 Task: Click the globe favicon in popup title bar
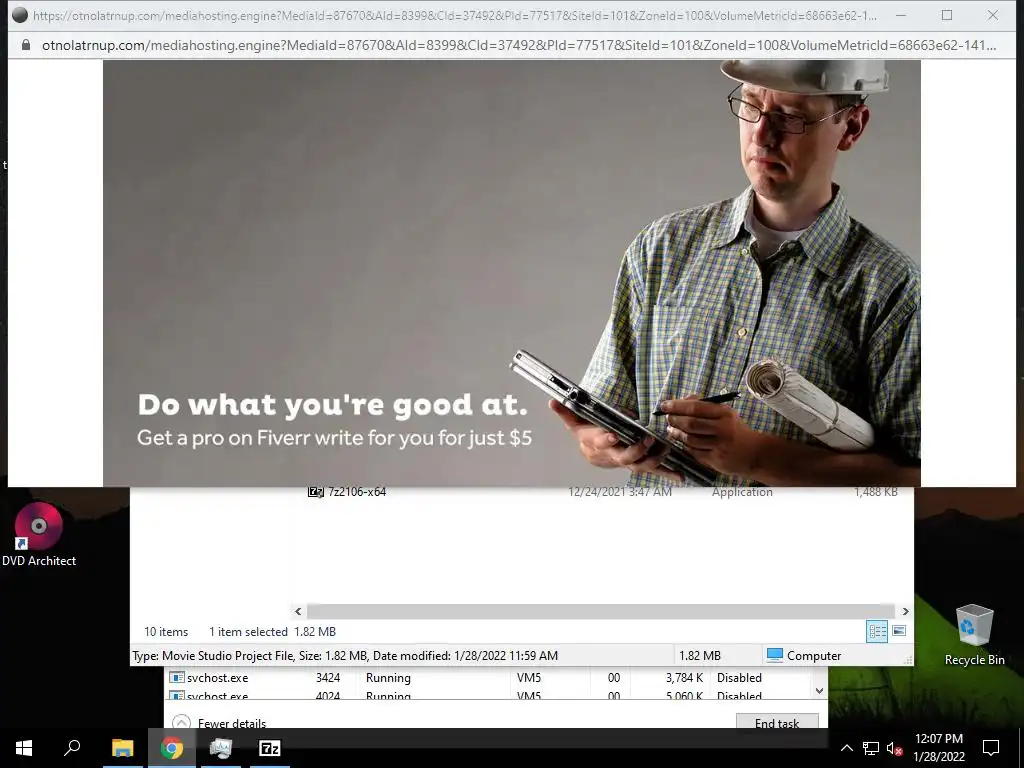20,15
